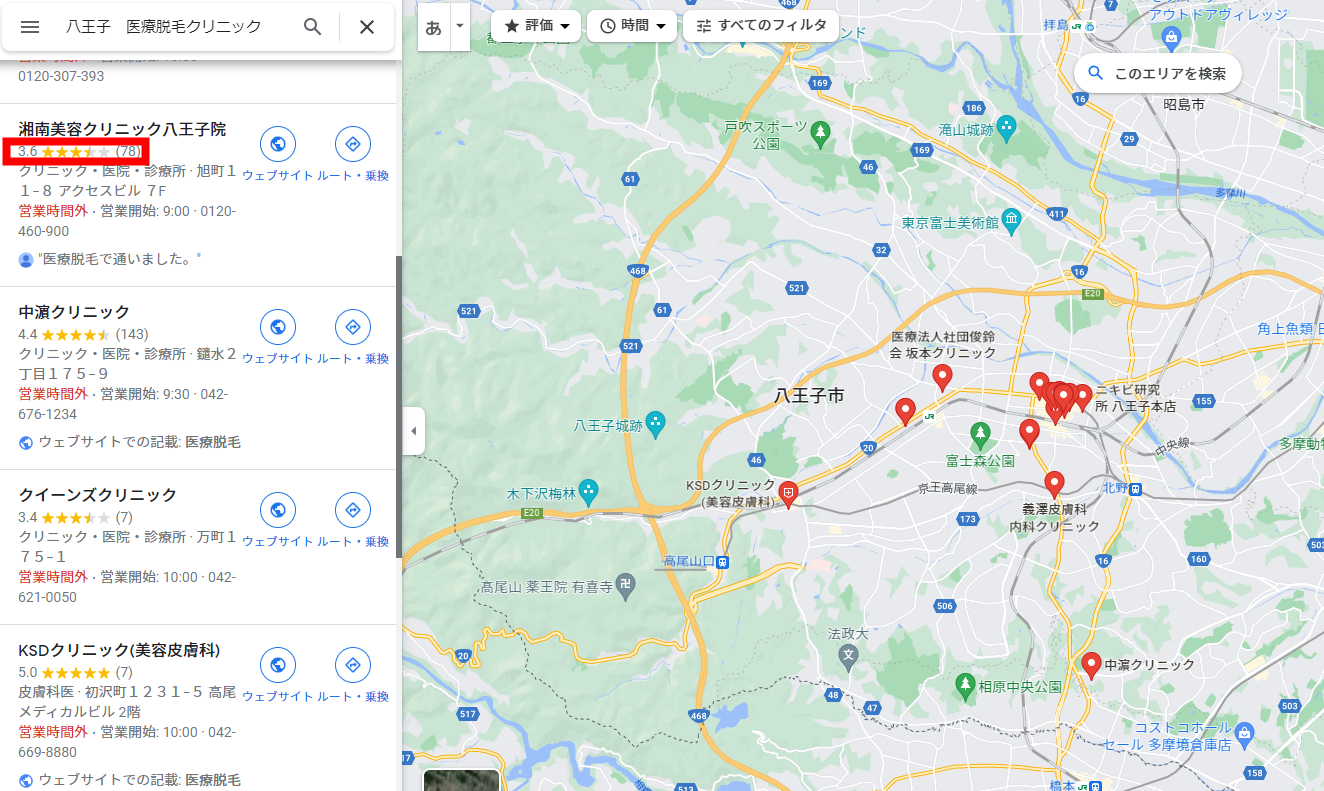This screenshot has height=791, width=1324.
Task: Click 木下沢梅林 landmark marker
Action: tap(589, 491)
